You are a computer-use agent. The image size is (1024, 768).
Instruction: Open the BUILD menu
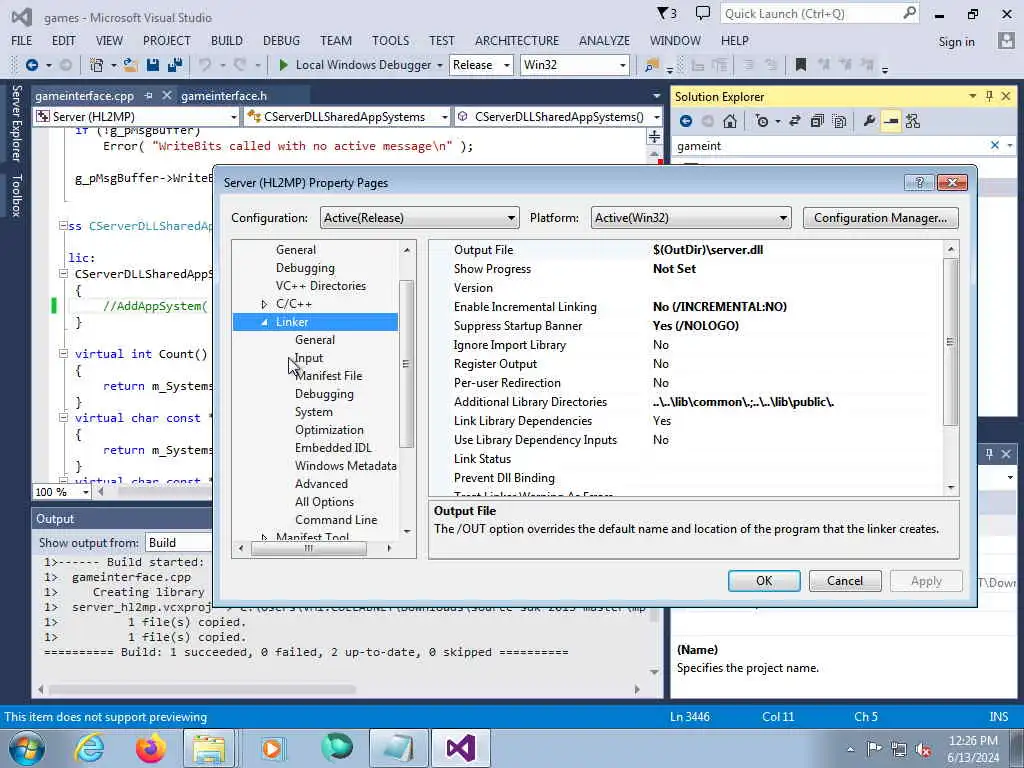click(227, 40)
